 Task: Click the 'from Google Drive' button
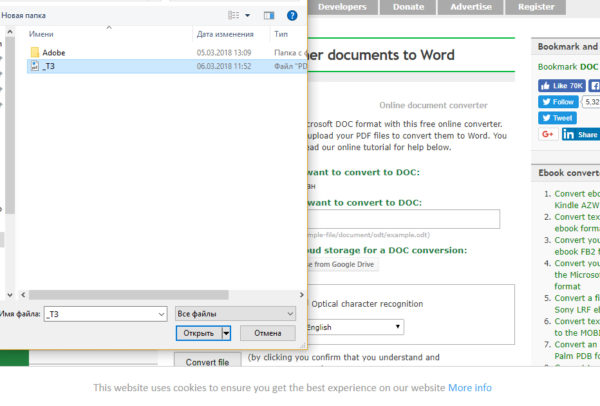[343, 264]
